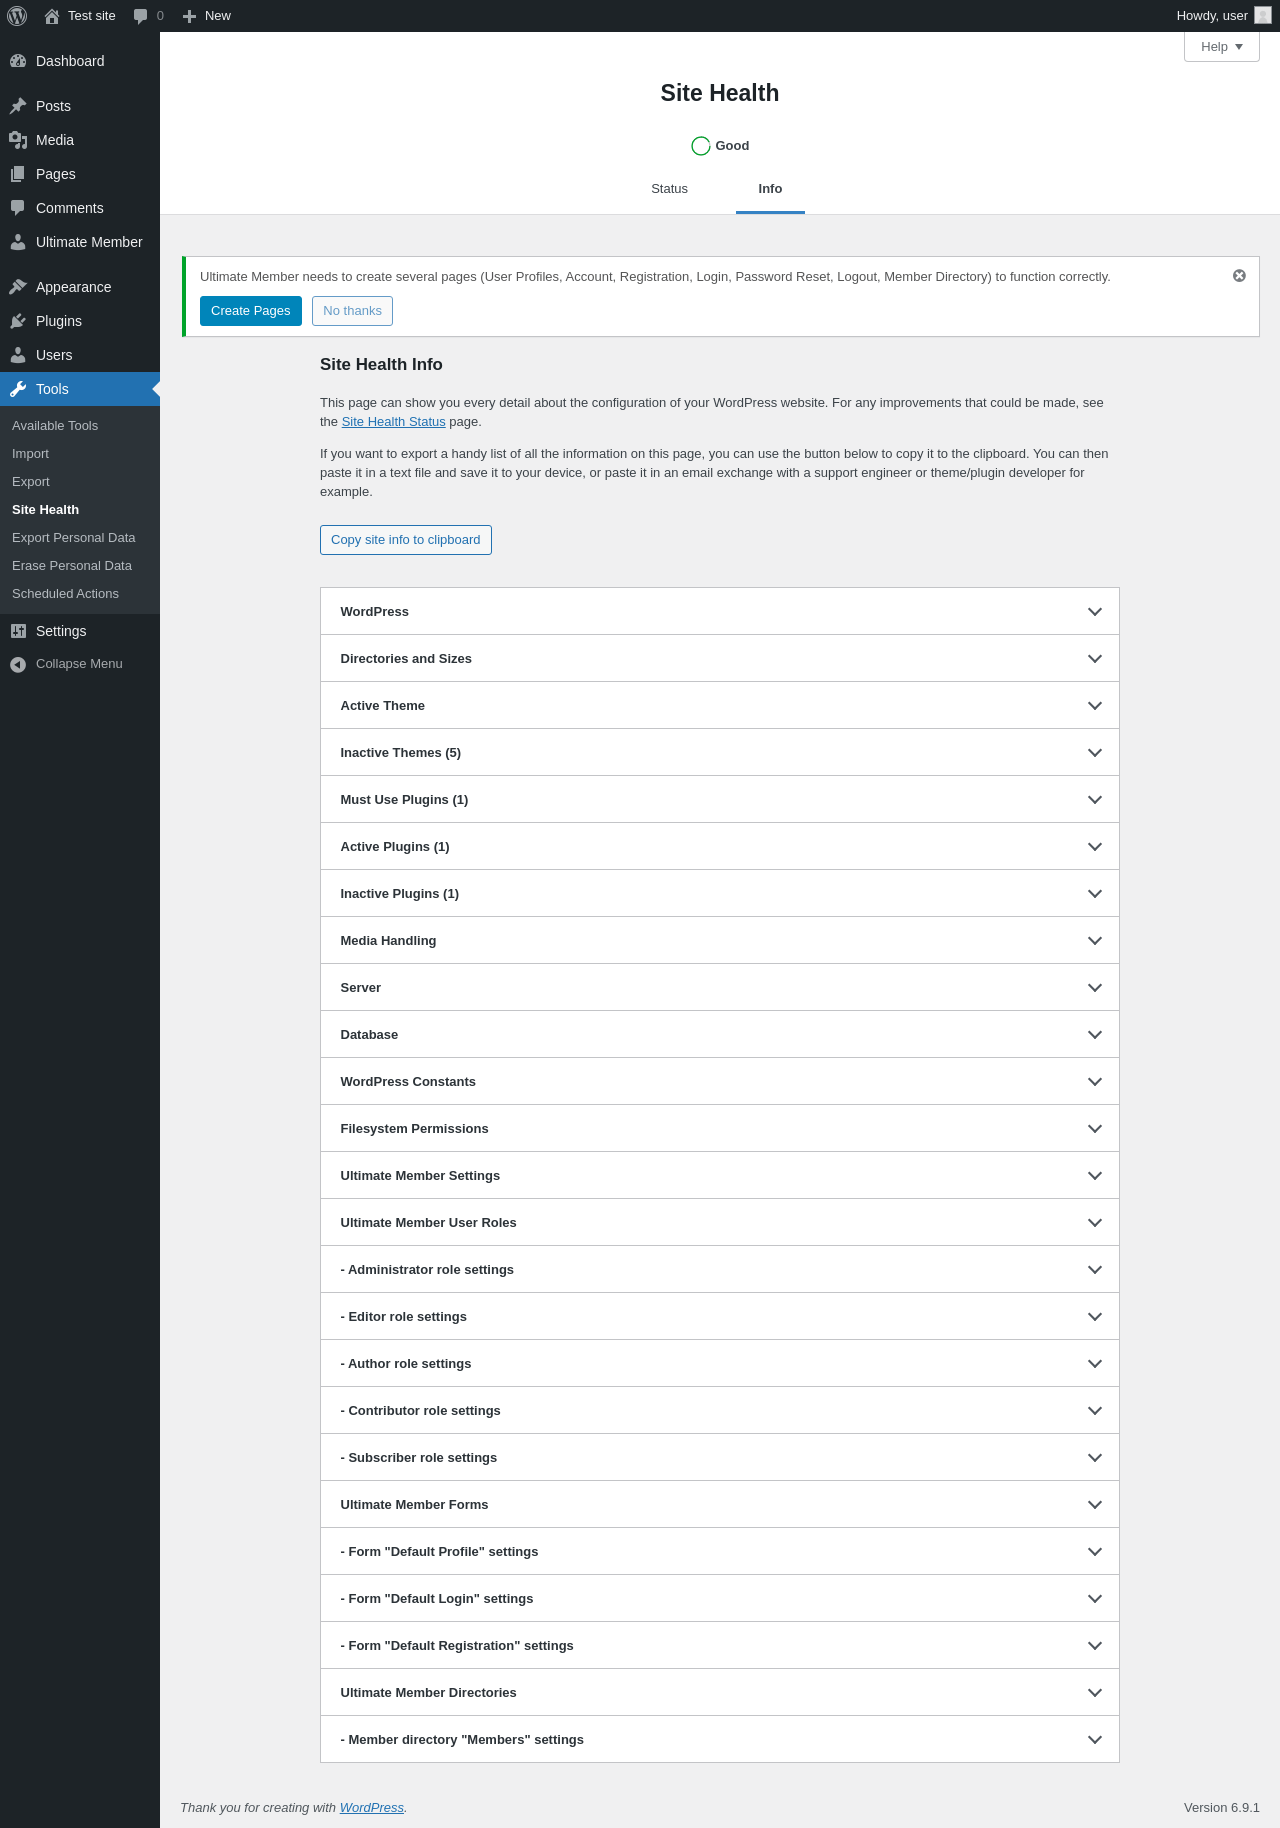Click the Appearance paintbrush icon
Image resolution: width=1280 pixels, height=1828 pixels.
tap(18, 287)
